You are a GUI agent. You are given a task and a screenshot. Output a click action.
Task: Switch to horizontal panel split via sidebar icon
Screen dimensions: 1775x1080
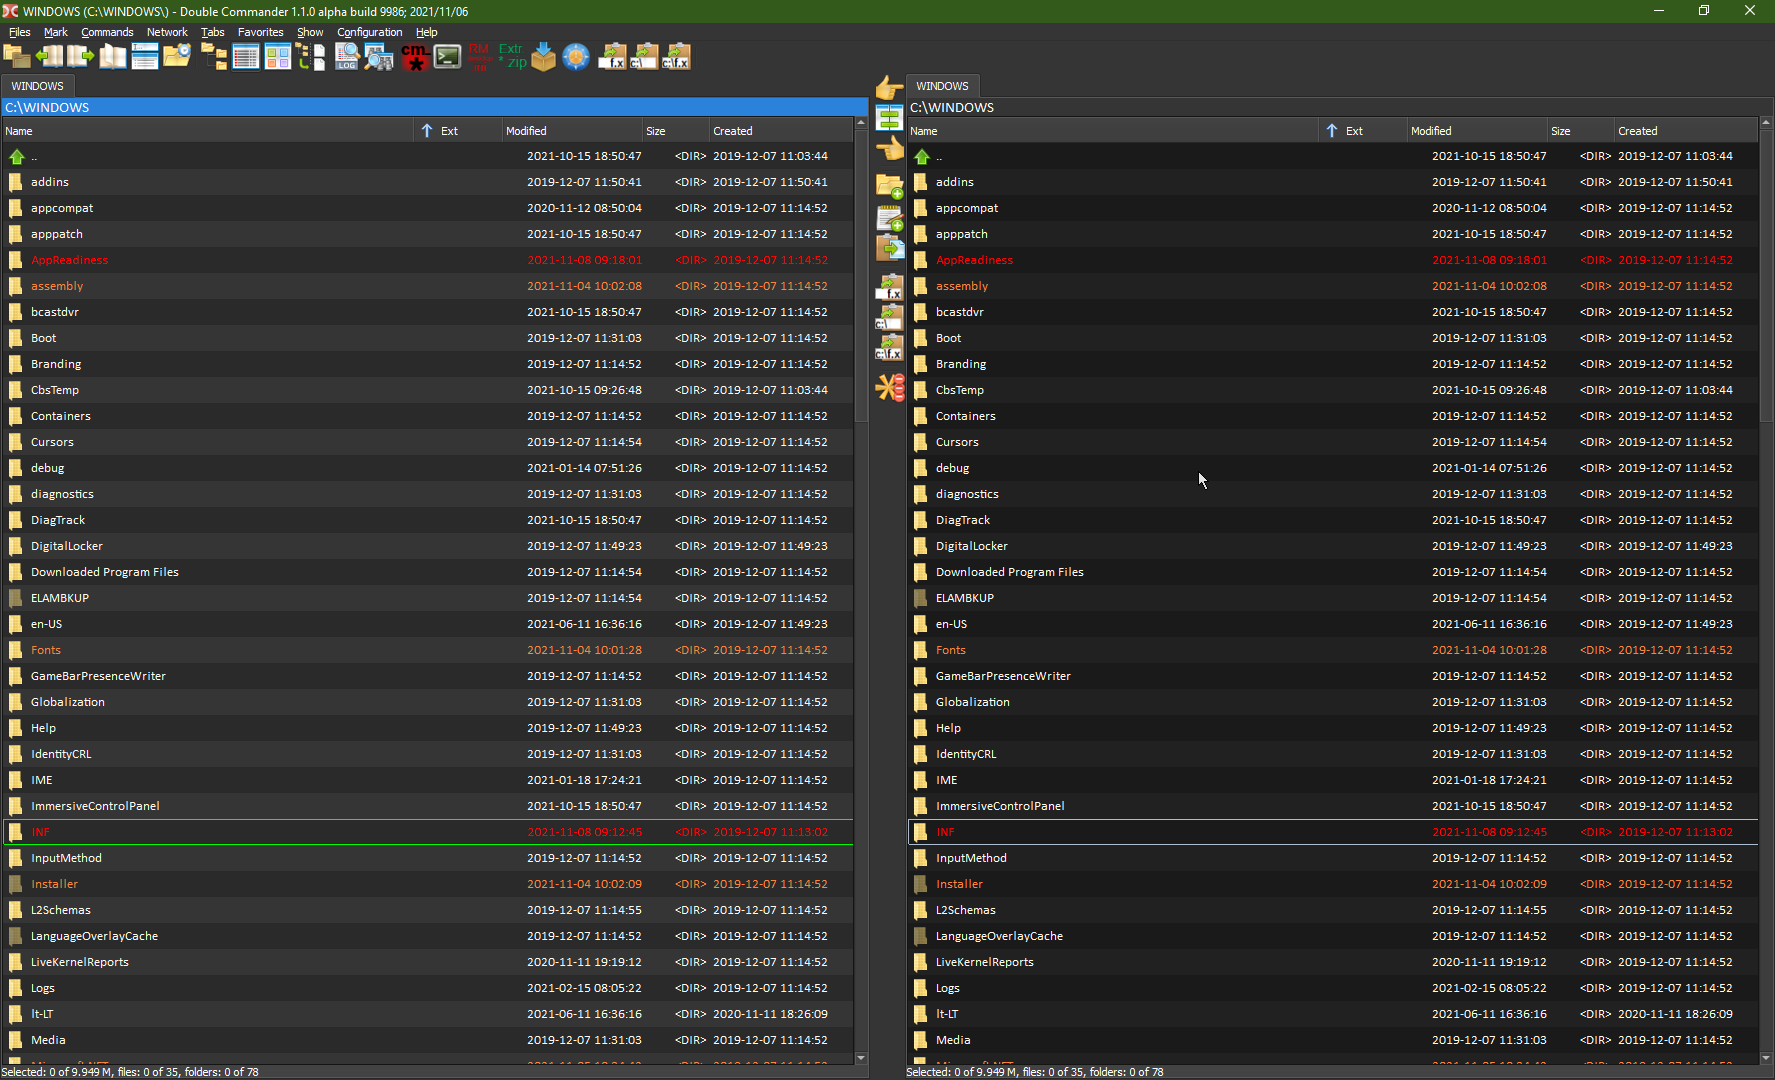(890, 117)
